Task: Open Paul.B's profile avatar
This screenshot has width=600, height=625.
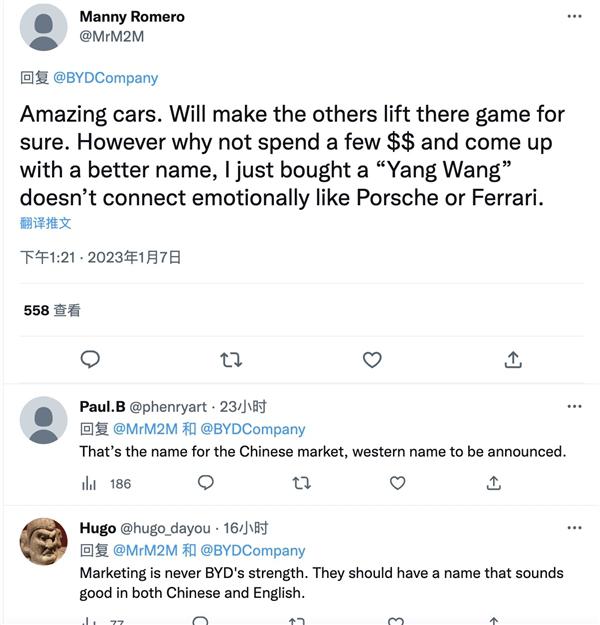Action: [x=43, y=420]
